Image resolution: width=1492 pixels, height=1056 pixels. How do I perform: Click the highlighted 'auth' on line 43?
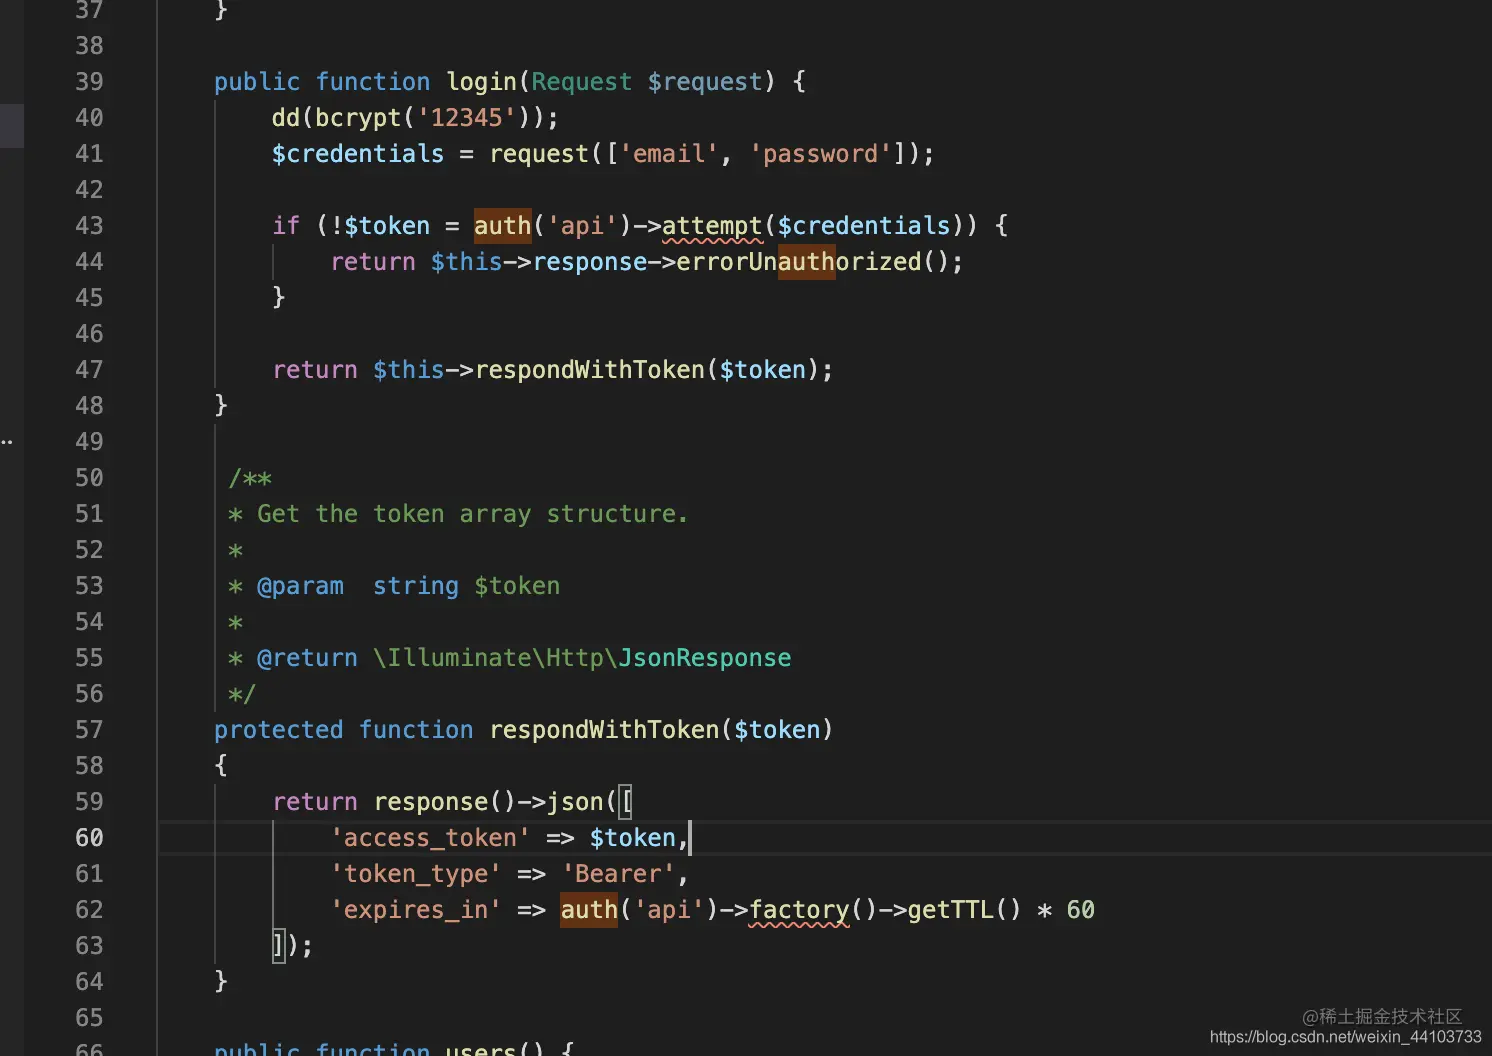pyautogui.click(x=503, y=226)
